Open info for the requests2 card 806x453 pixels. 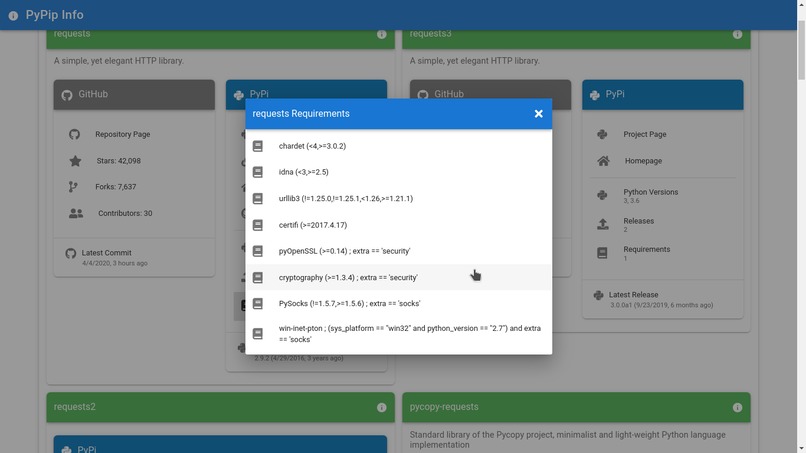[x=381, y=407]
